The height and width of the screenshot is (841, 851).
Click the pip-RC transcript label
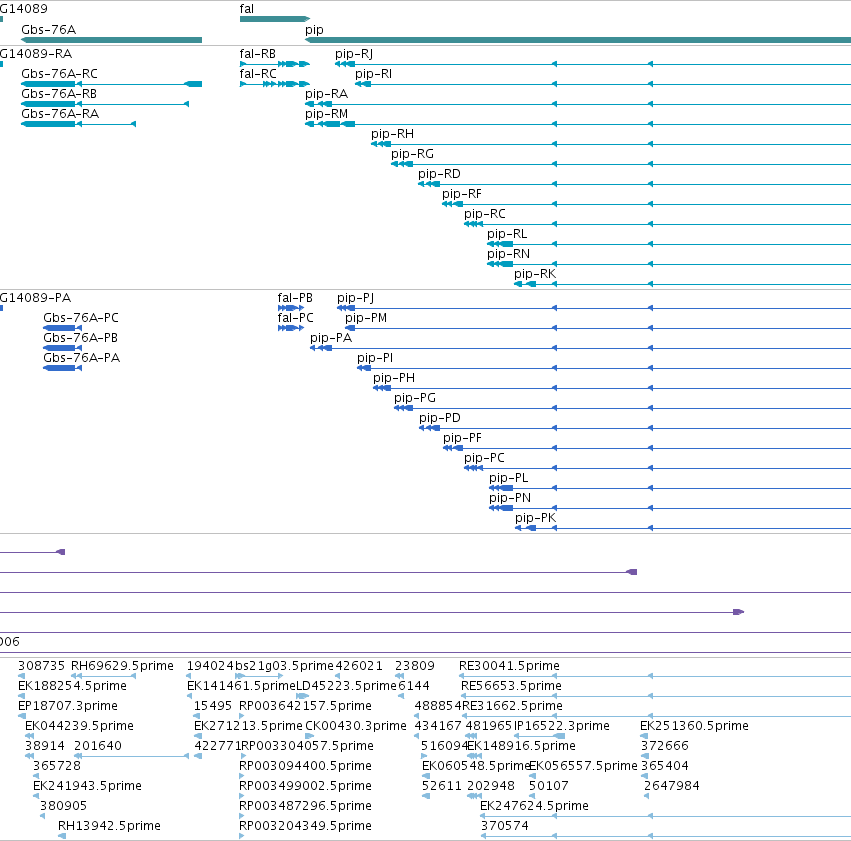pos(485,214)
